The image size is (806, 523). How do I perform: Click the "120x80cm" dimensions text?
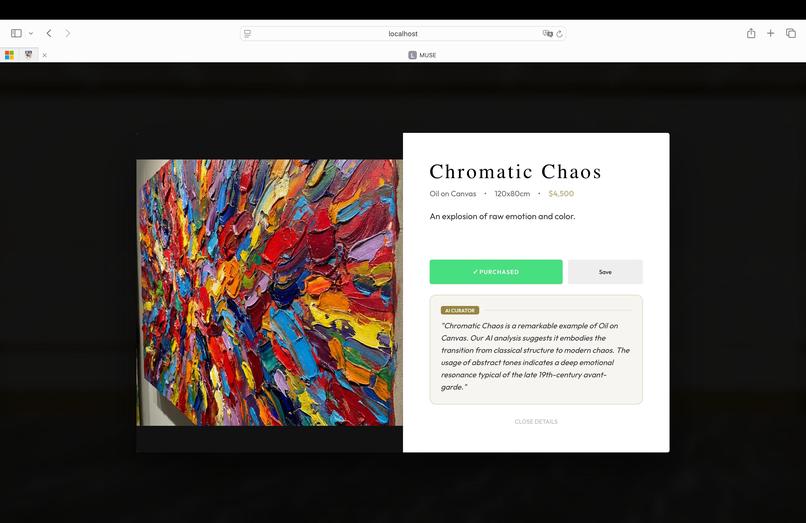click(512, 193)
